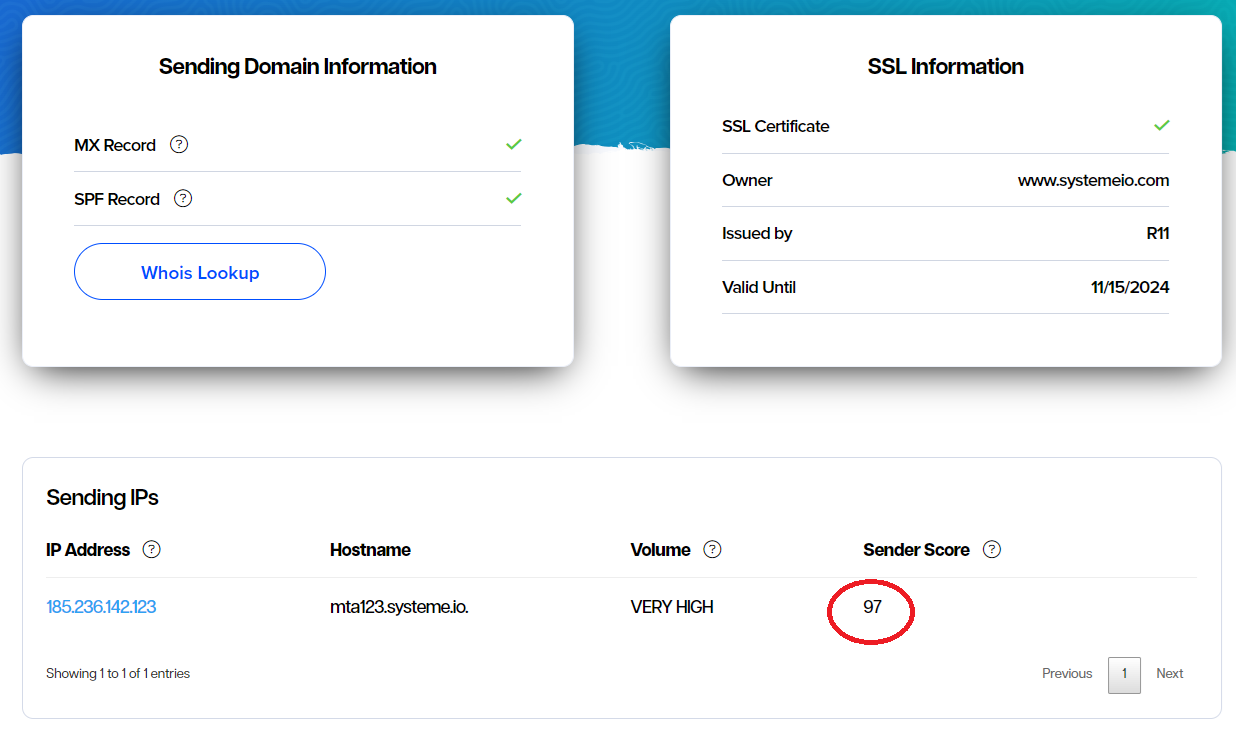
Task: Click the Sender Score column header text
Action: pyautogui.click(x=916, y=550)
